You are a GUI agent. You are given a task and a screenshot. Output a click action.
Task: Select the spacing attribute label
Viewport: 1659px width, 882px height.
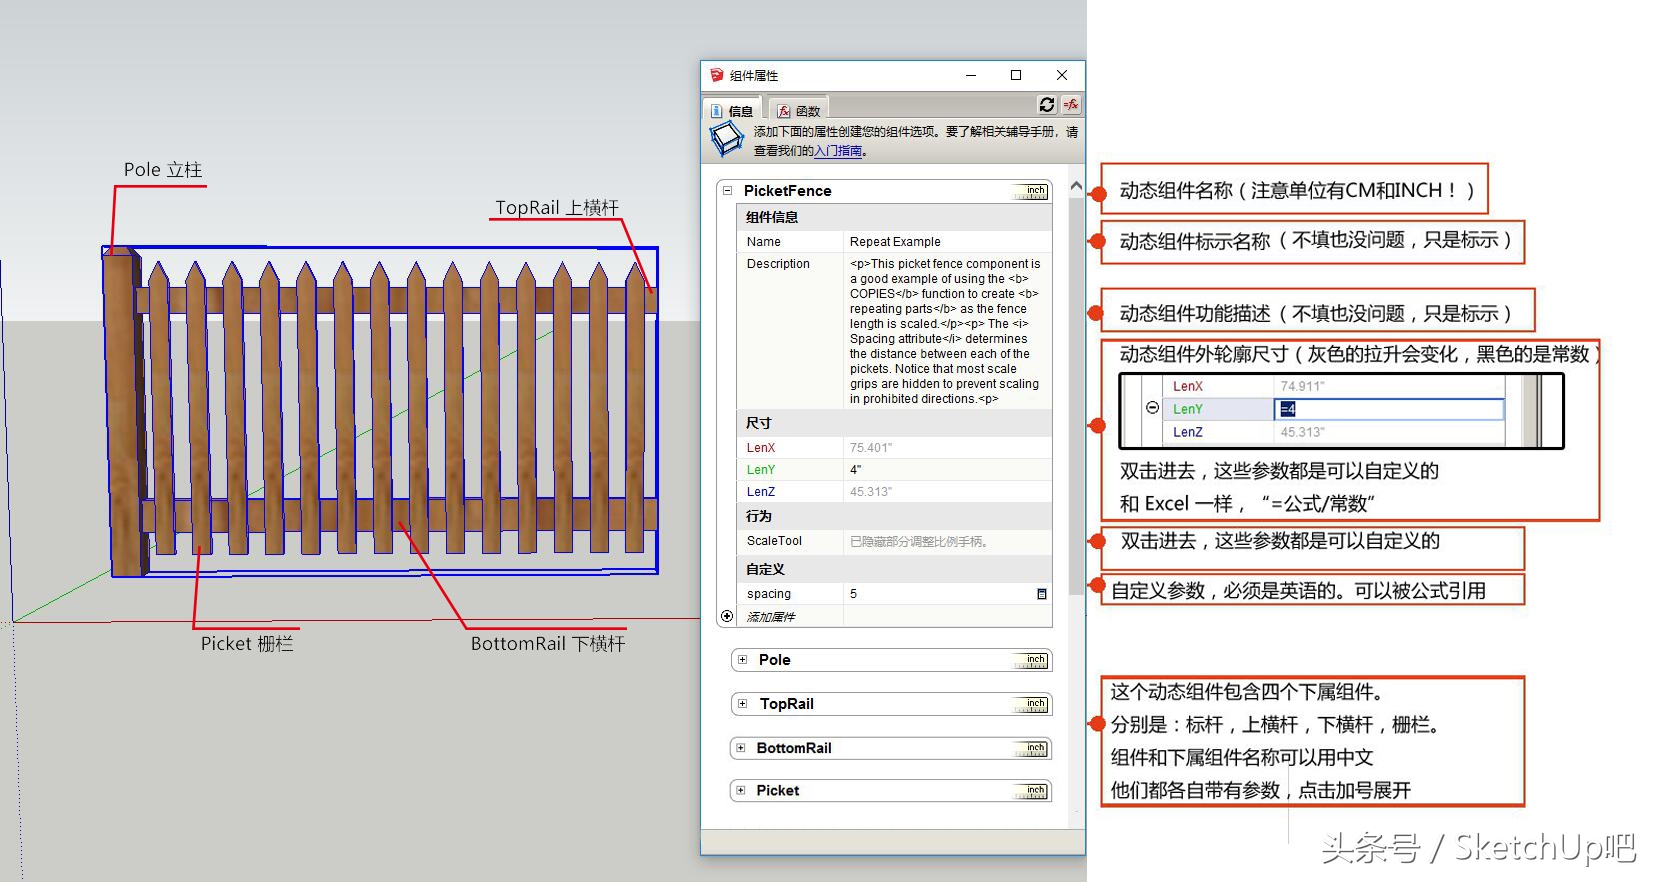point(768,594)
